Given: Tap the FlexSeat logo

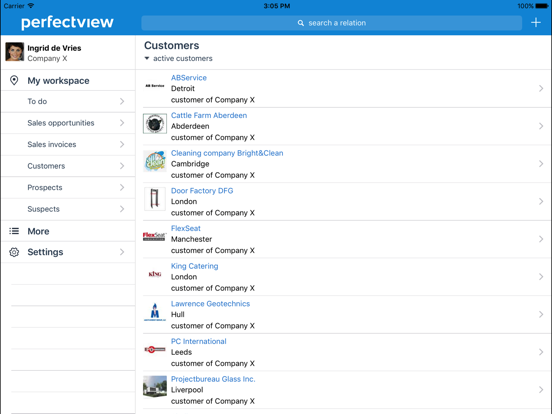Looking at the screenshot, I should tap(154, 236).
